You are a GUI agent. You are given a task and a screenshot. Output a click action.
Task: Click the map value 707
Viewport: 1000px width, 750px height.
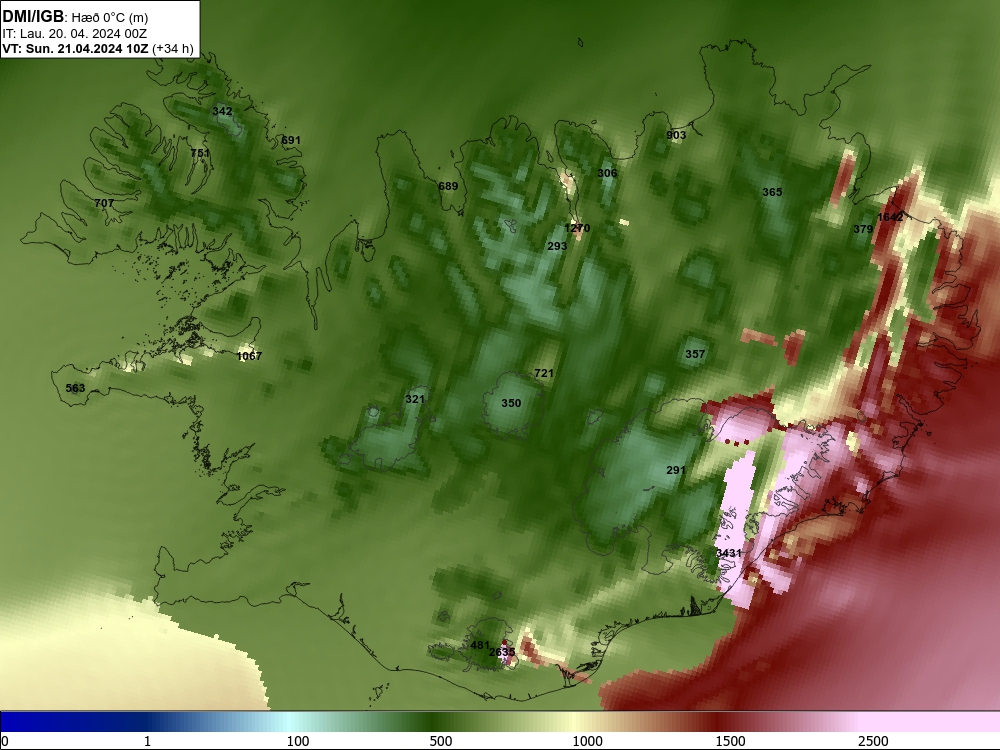point(104,203)
